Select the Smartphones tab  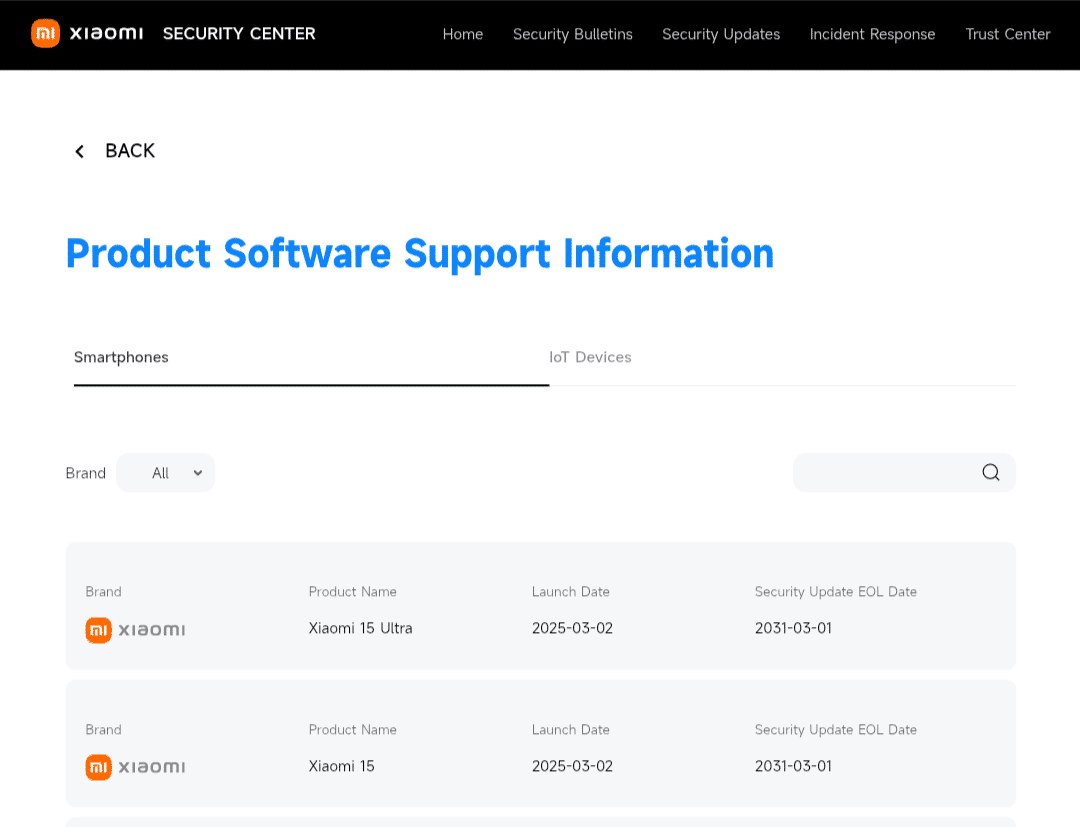[x=121, y=357]
